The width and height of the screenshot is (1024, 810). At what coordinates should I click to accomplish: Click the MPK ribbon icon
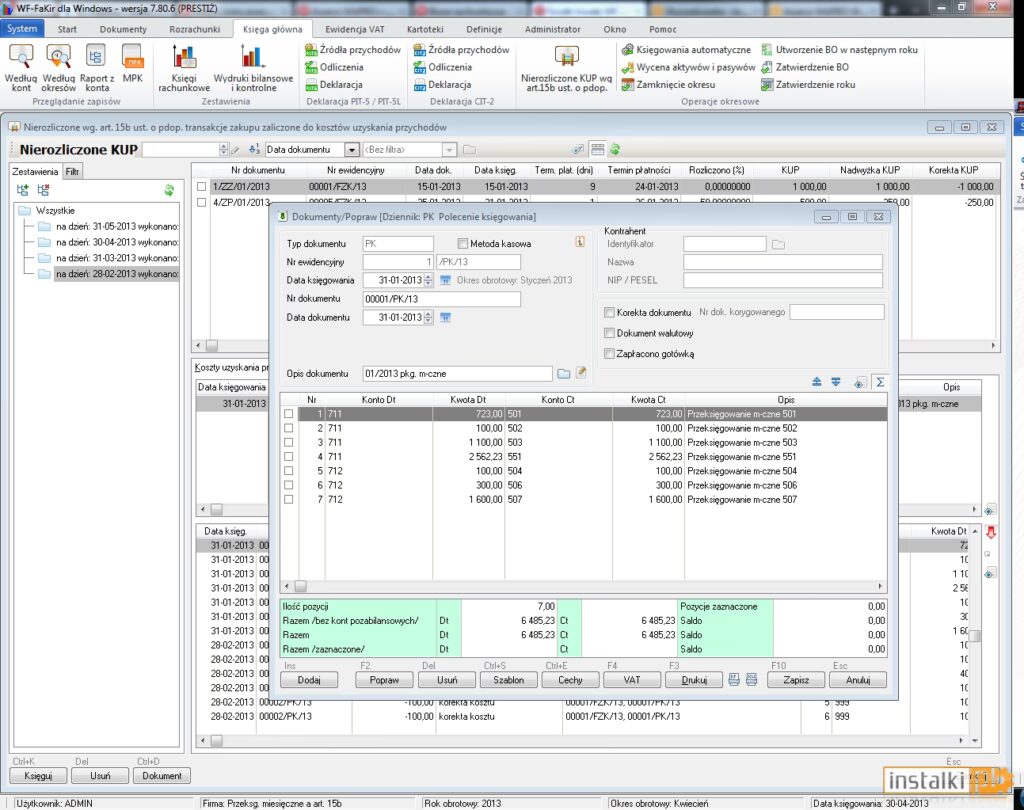[133, 58]
